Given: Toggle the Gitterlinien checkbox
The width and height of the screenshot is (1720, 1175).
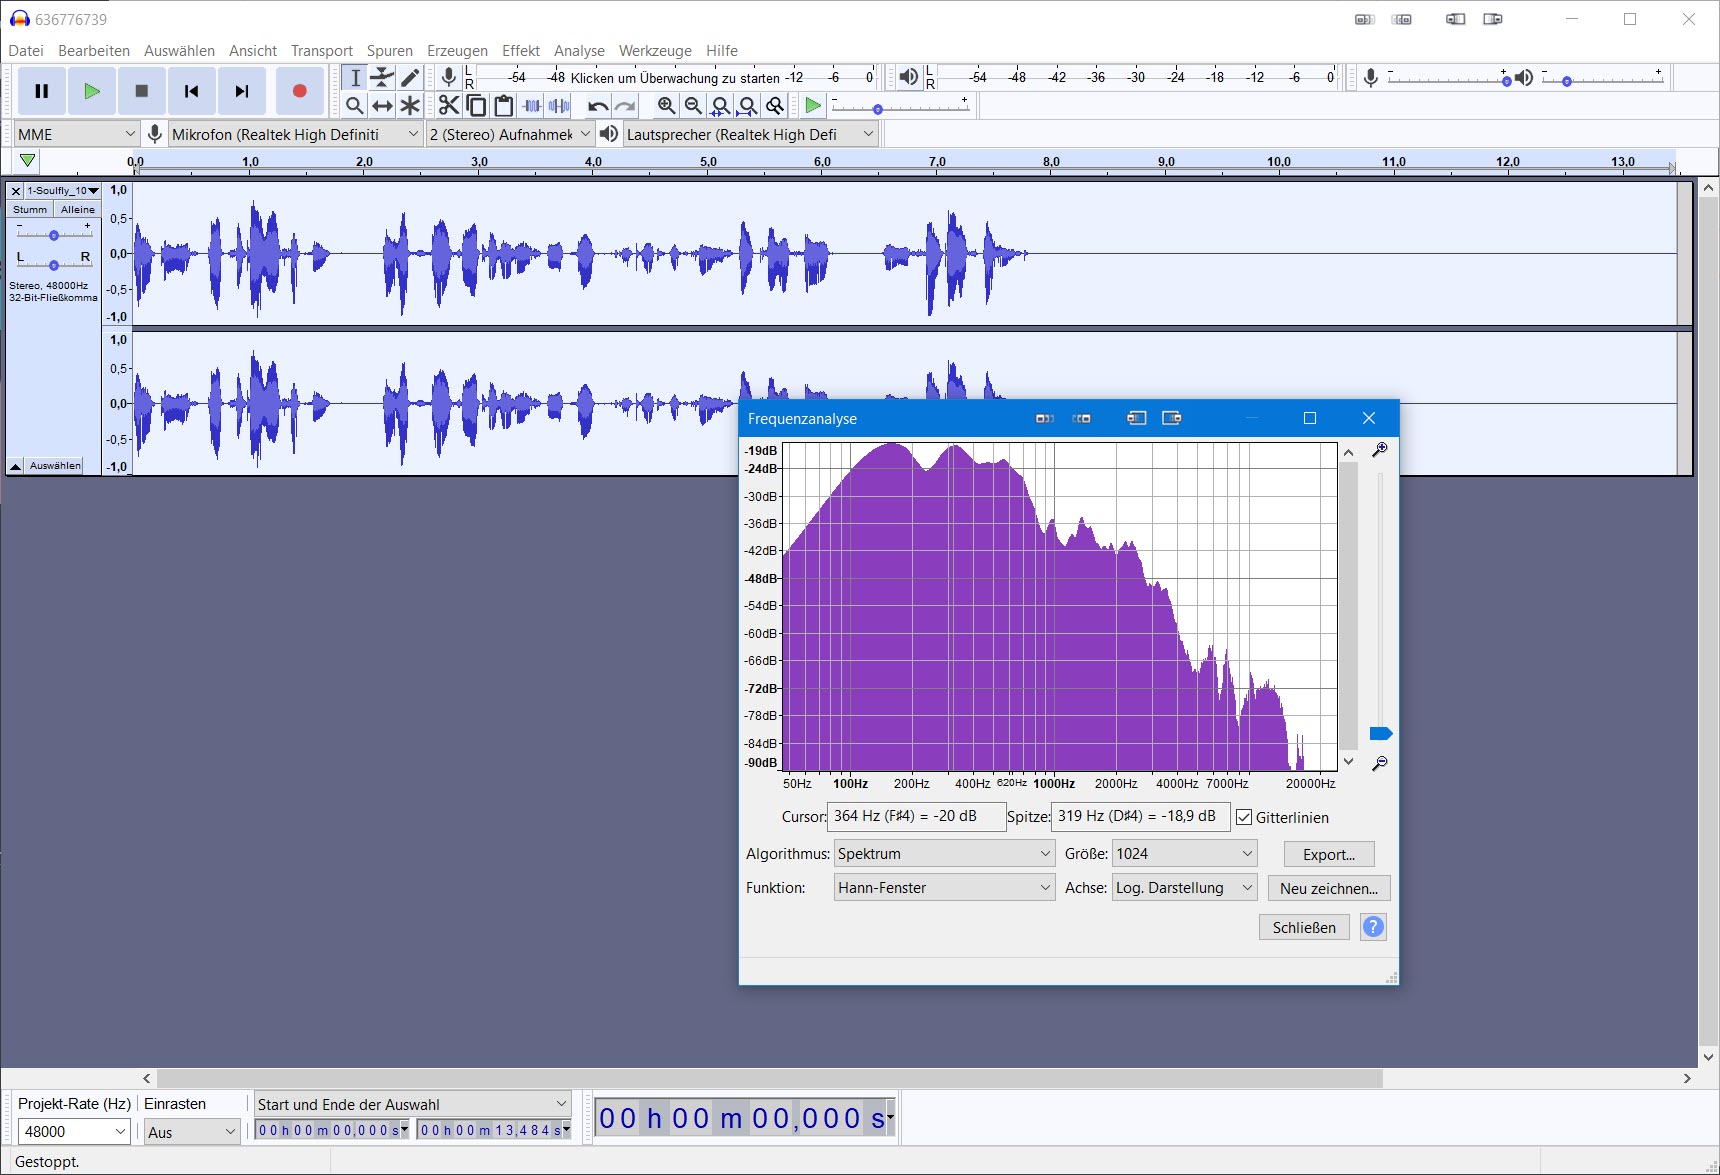Looking at the screenshot, I should [x=1244, y=818].
